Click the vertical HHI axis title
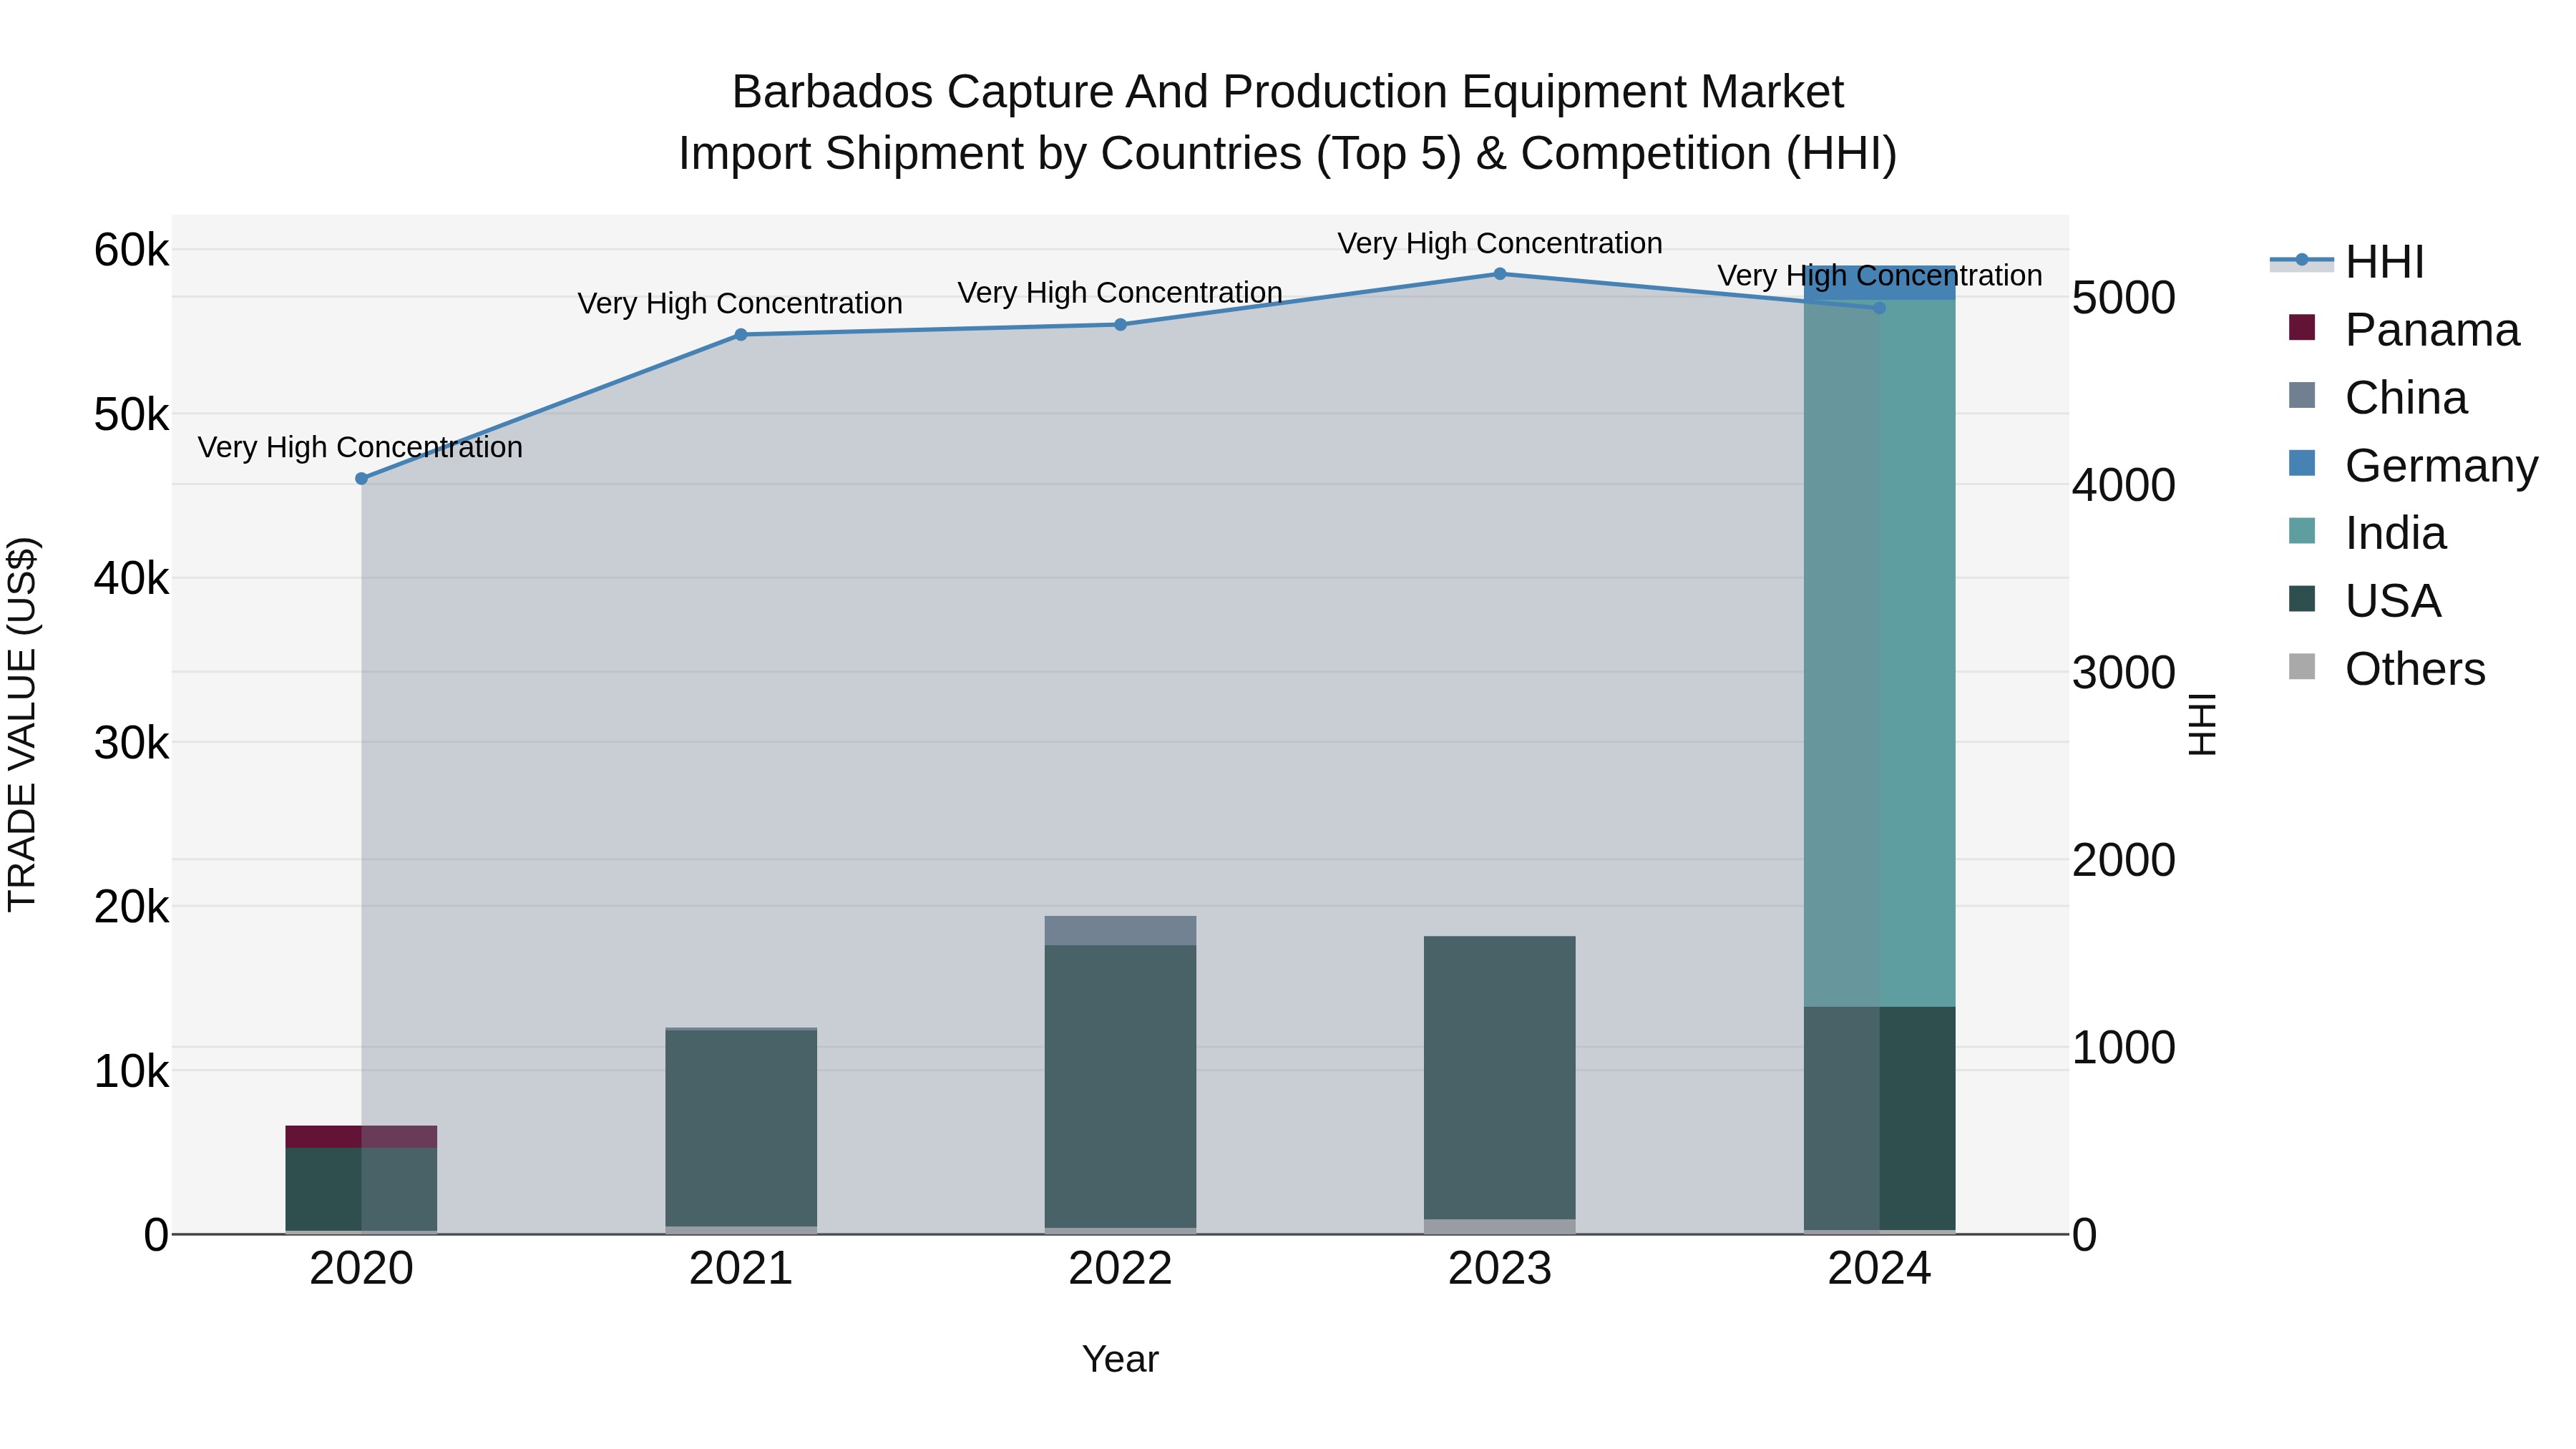The height and width of the screenshot is (1449, 2576). tap(2202, 725)
